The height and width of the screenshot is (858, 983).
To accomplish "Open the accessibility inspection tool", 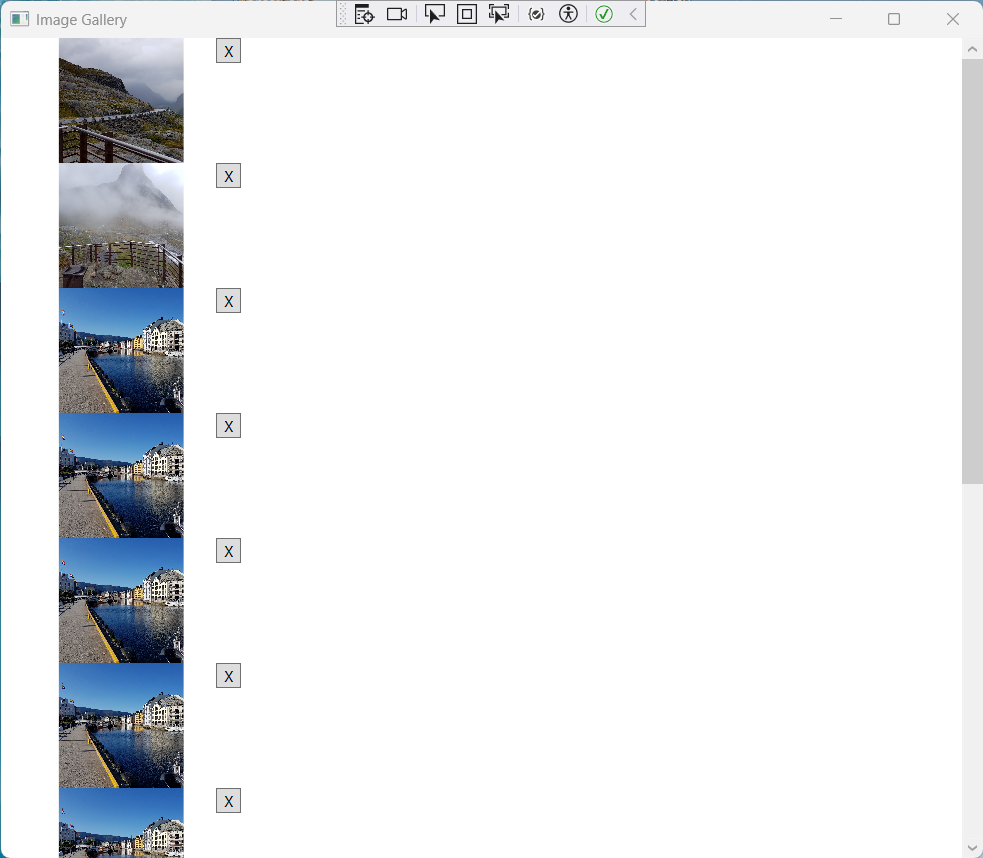I will (x=568, y=14).
